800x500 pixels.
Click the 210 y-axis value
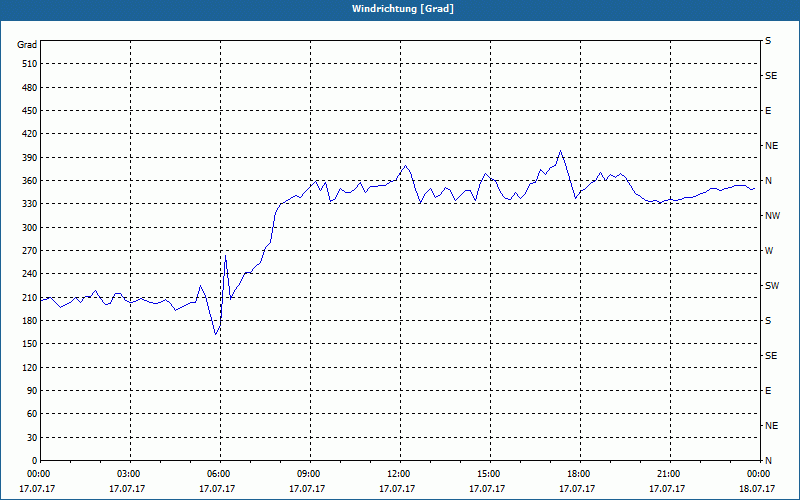[30, 297]
